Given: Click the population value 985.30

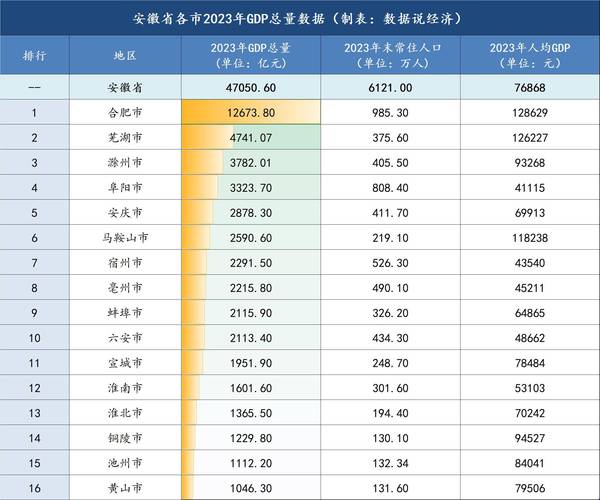Looking at the screenshot, I should pos(390,113).
